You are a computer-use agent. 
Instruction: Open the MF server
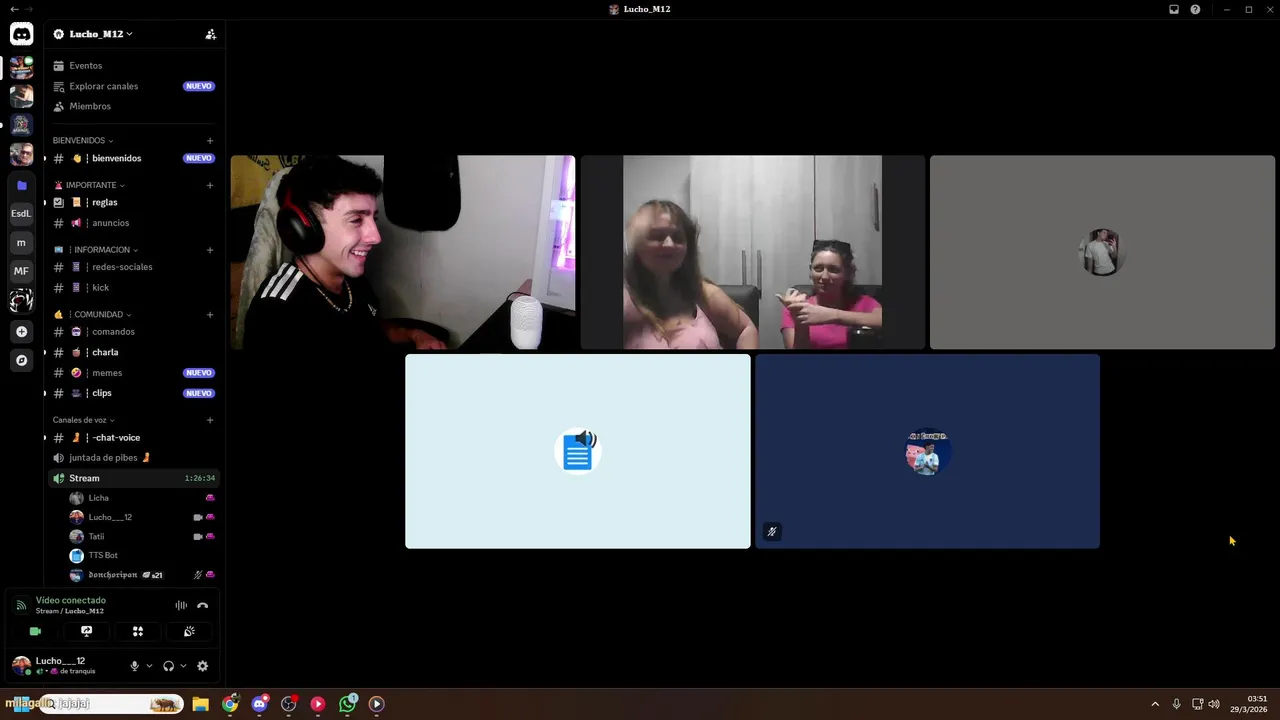click(21, 271)
